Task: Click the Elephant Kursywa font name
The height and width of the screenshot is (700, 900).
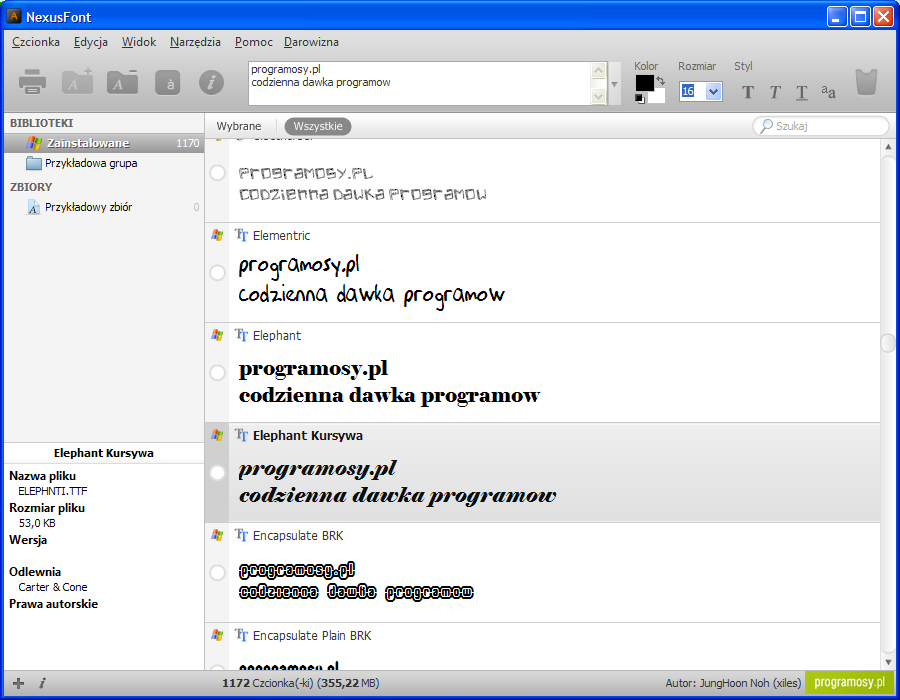Action: (x=308, y=435)
